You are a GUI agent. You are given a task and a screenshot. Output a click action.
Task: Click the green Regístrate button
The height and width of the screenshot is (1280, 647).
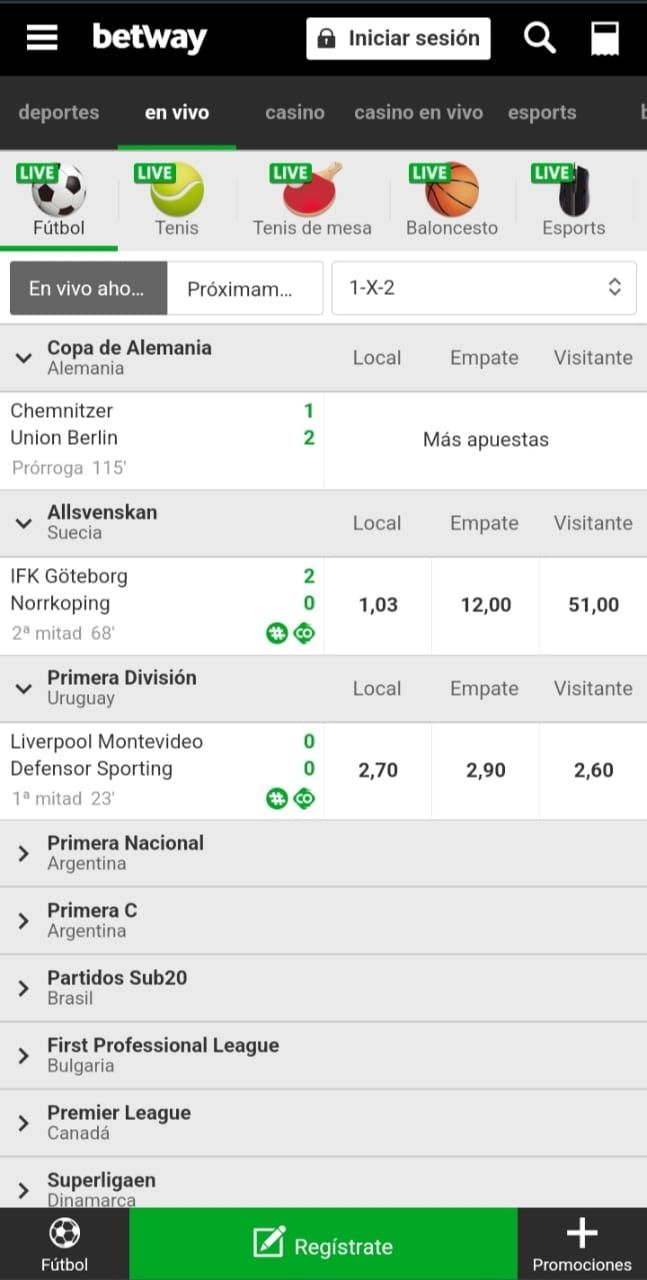click(323, 1244)
